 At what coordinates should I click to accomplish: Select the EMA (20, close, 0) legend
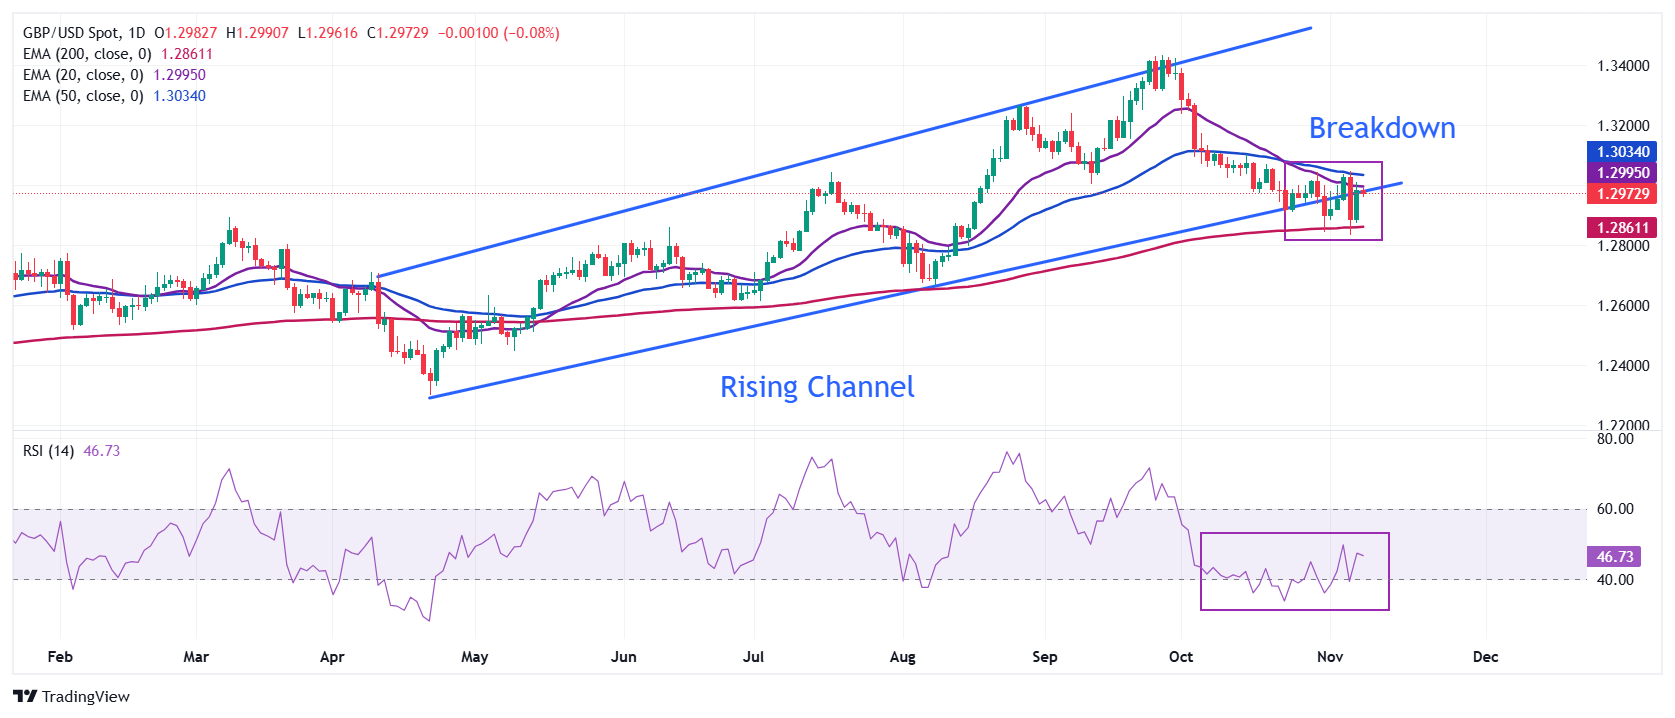pyautogui.click(x=83, y=75)
